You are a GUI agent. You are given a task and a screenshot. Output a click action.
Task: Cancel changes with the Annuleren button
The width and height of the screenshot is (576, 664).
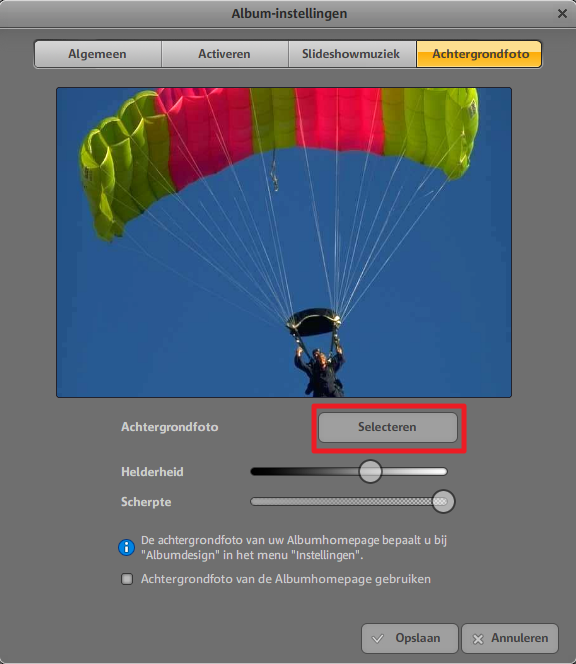510,638
